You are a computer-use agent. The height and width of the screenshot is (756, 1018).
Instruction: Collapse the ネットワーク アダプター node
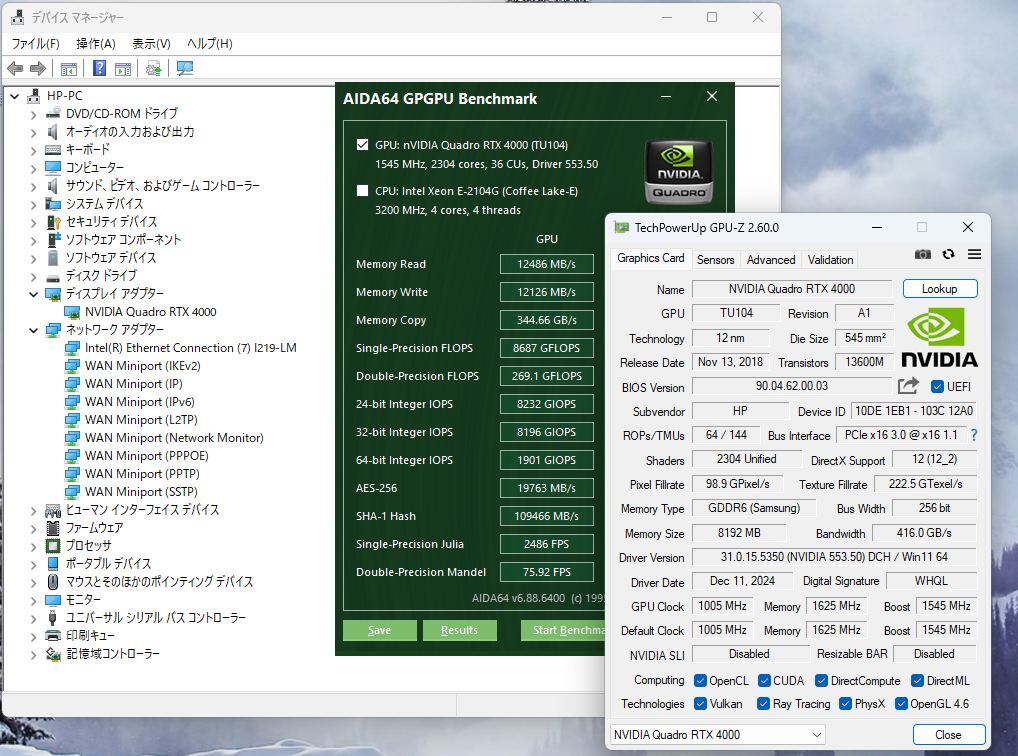(33, 330)
